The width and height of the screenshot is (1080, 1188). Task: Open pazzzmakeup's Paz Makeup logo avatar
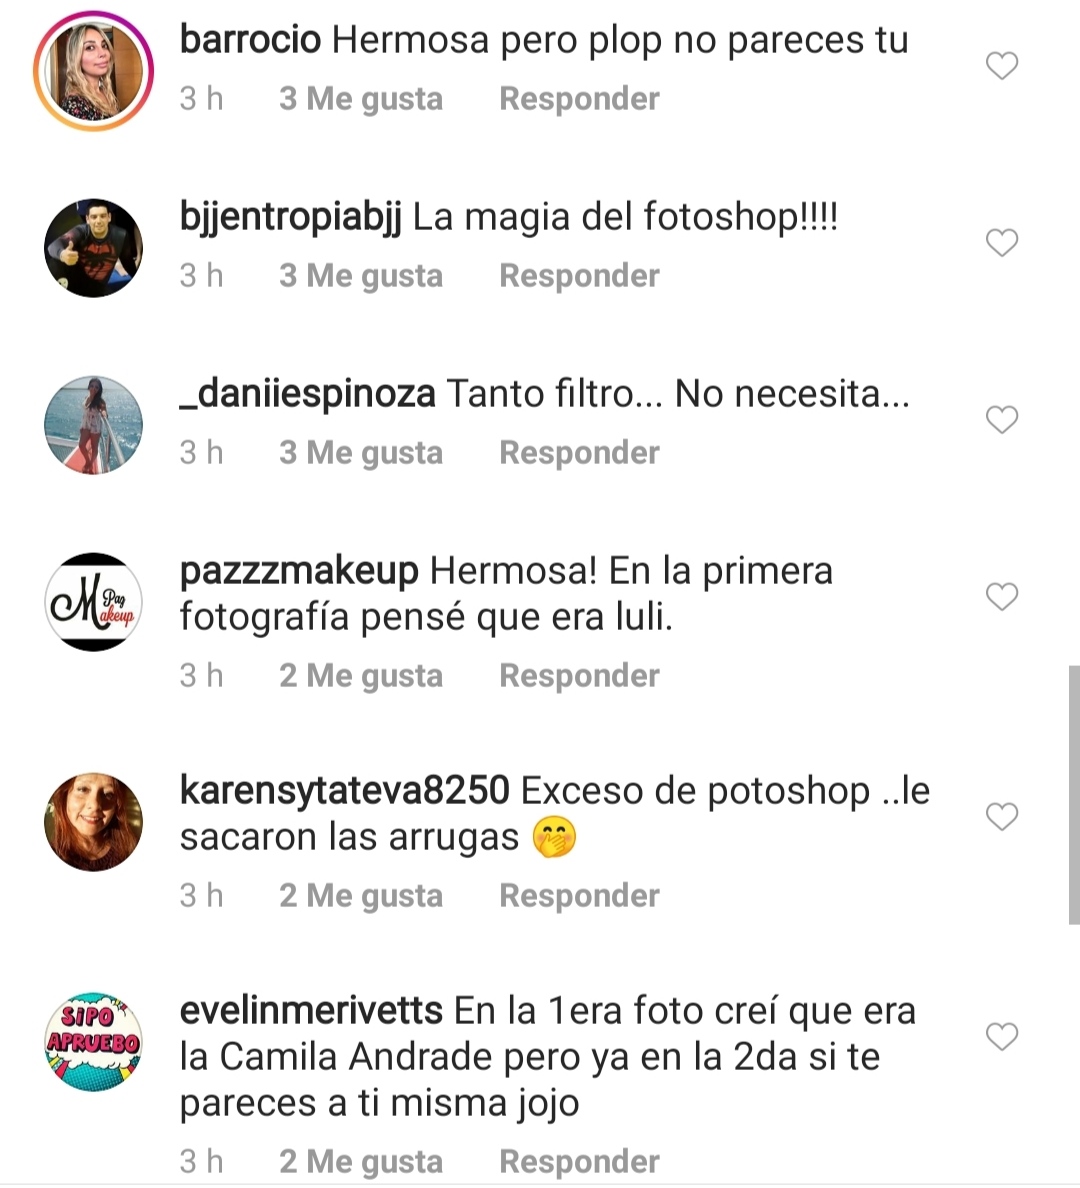pyautogui.click(x=93, y=602)
